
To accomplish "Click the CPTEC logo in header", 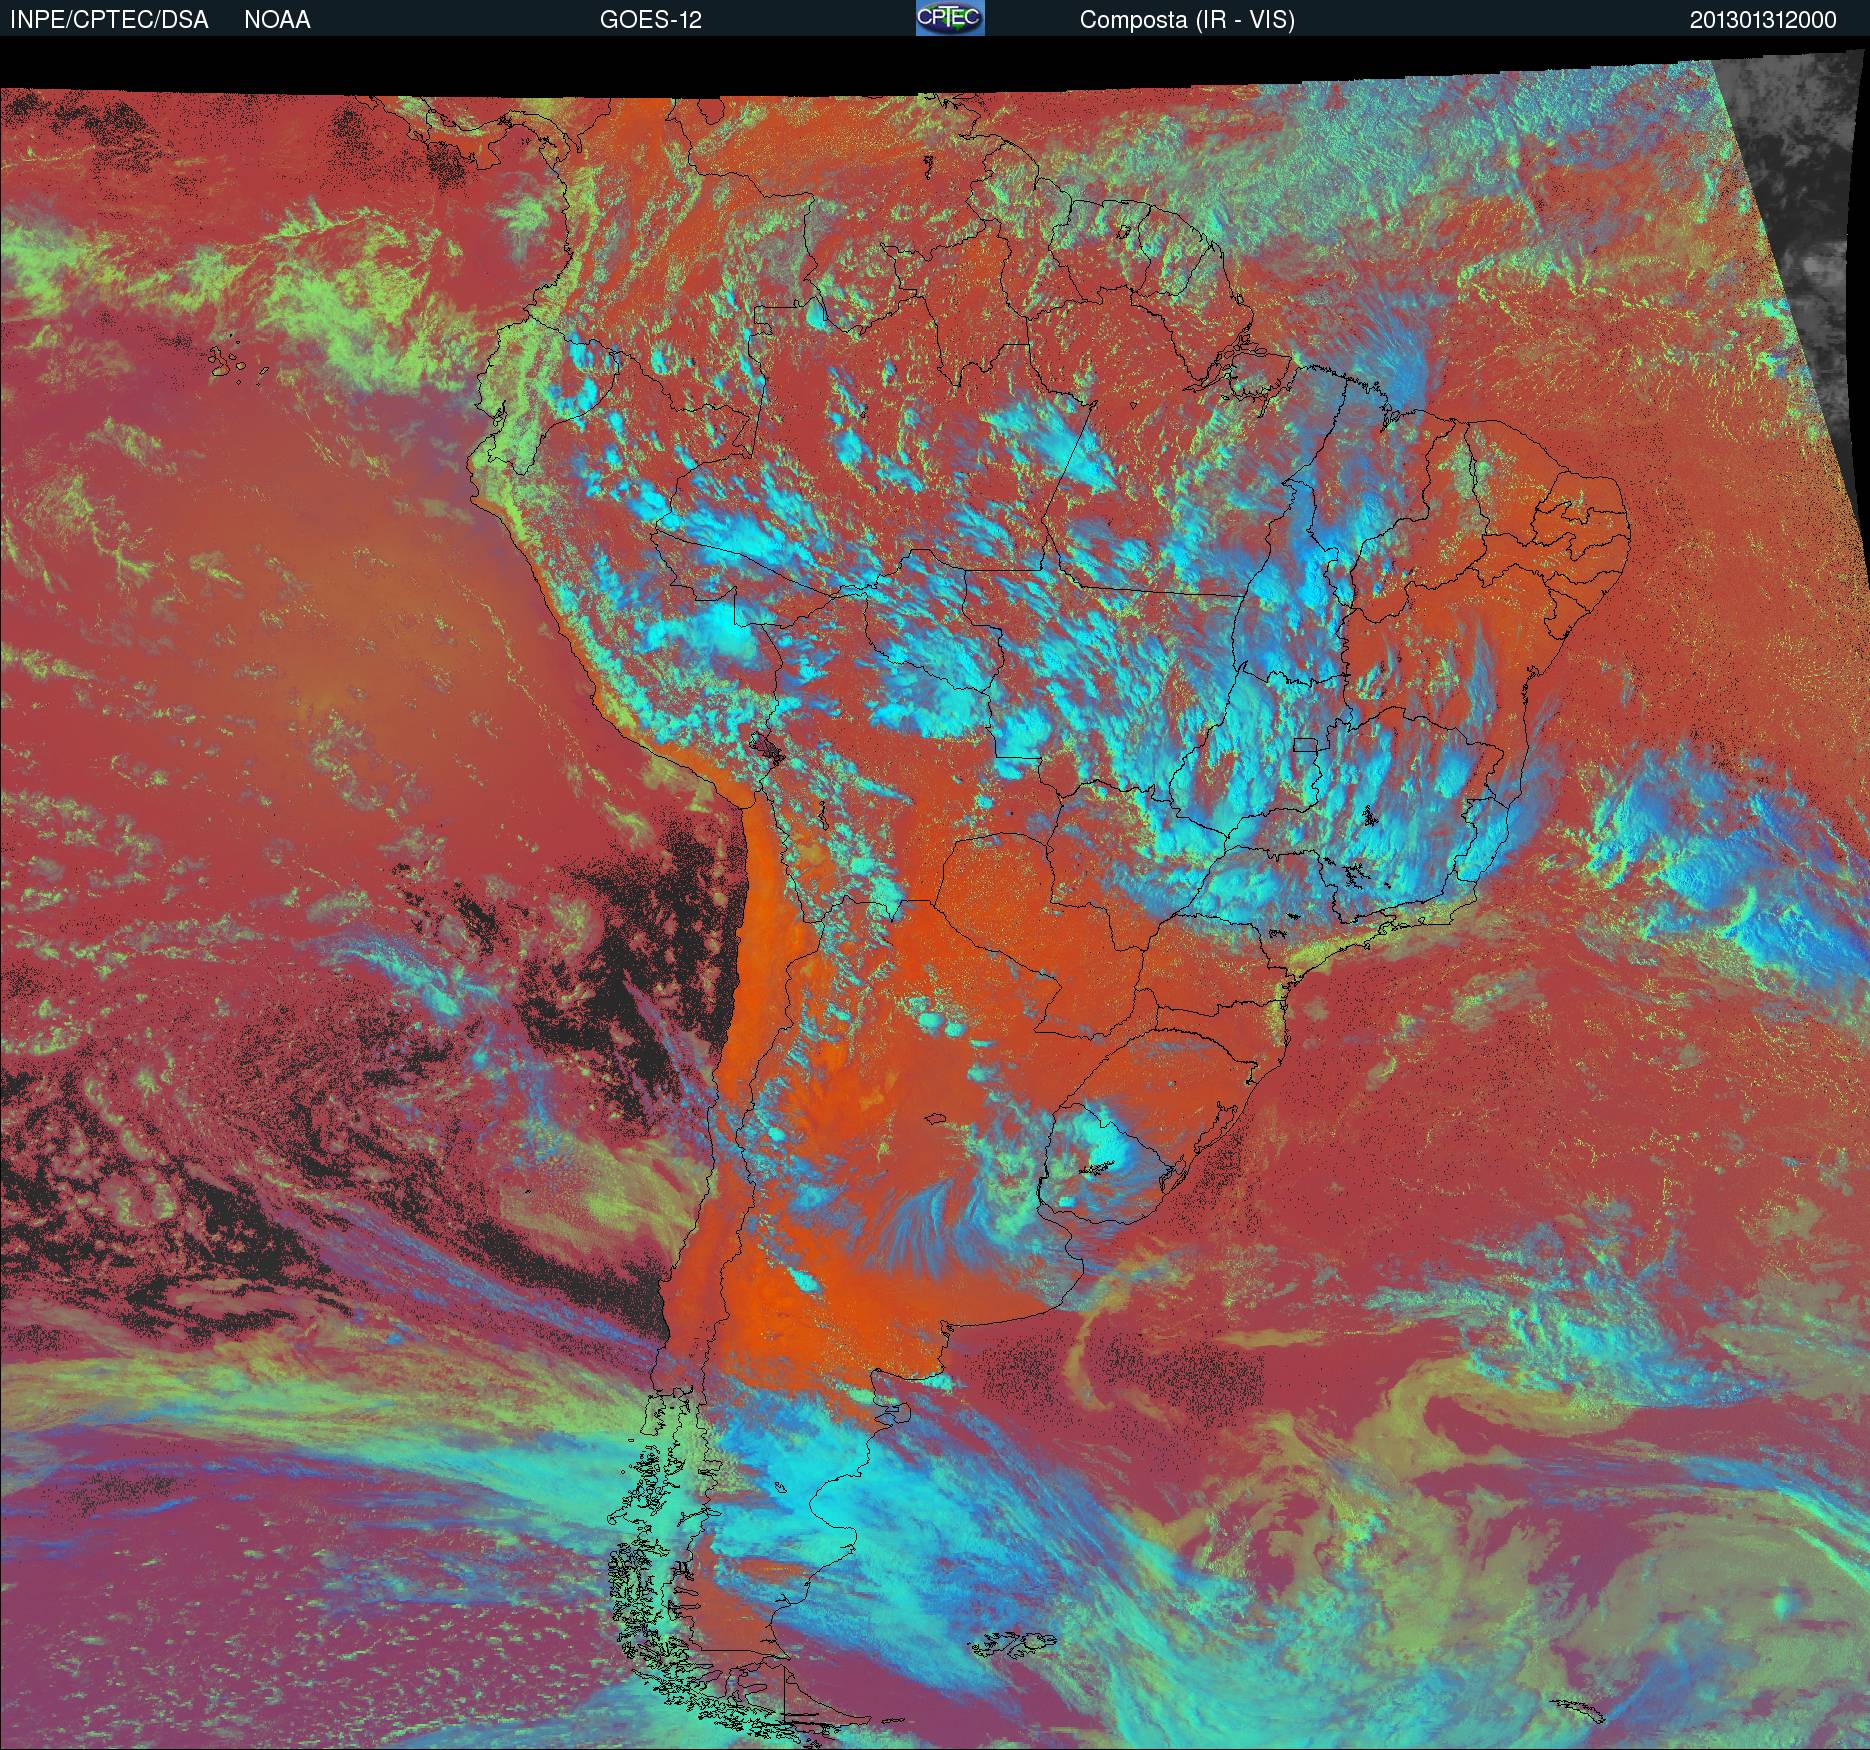I will pos(950,18).
